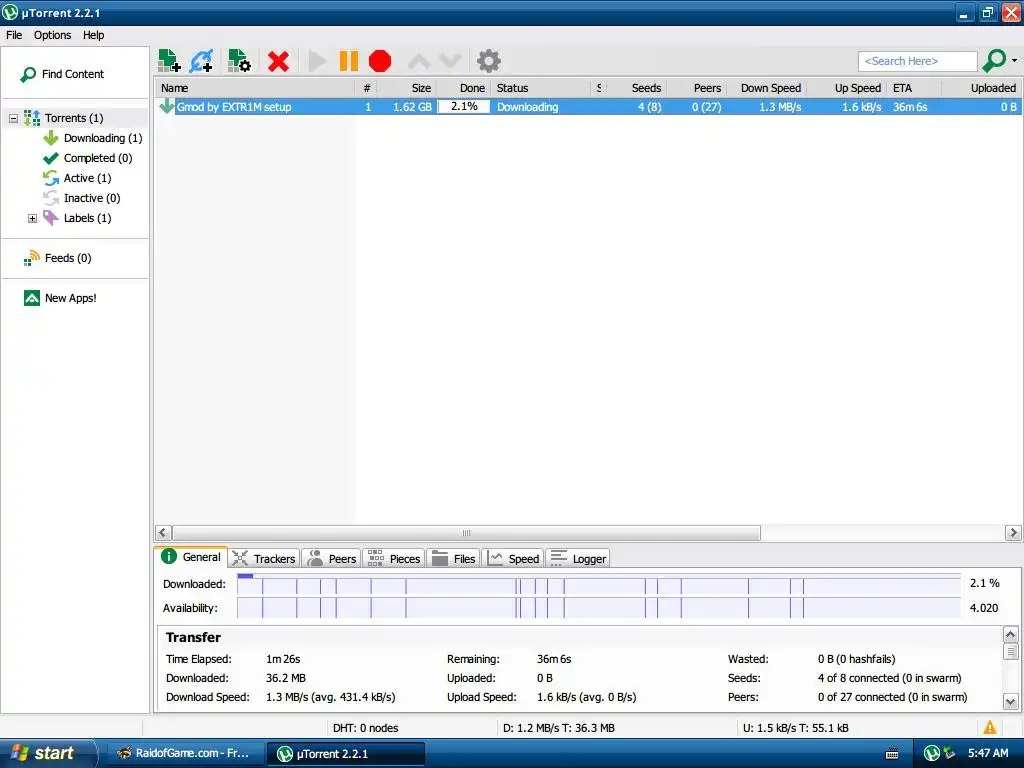The image size is (1024, 768).
Task: Click the Start torrent play icon
Action: [x=317, y=61]
